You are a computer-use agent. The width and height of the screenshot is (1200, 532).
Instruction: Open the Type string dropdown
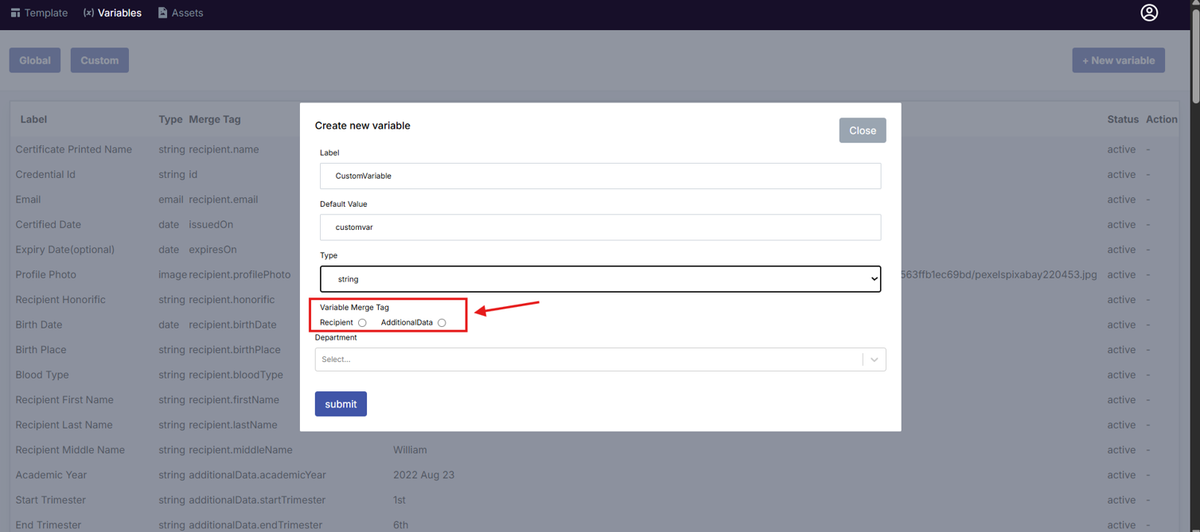click(600, 279)
